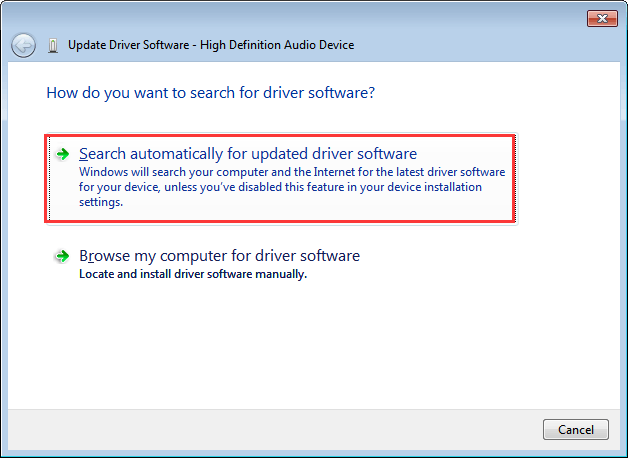Click 'Locate and install driver software manually' text
628x458 pixels.
point(192,274)
